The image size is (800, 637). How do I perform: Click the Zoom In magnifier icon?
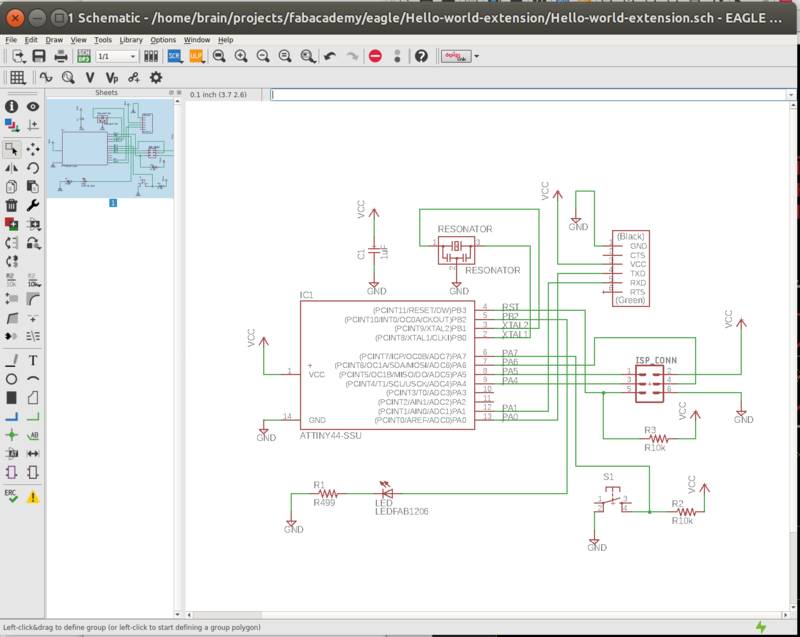[240, 57]
